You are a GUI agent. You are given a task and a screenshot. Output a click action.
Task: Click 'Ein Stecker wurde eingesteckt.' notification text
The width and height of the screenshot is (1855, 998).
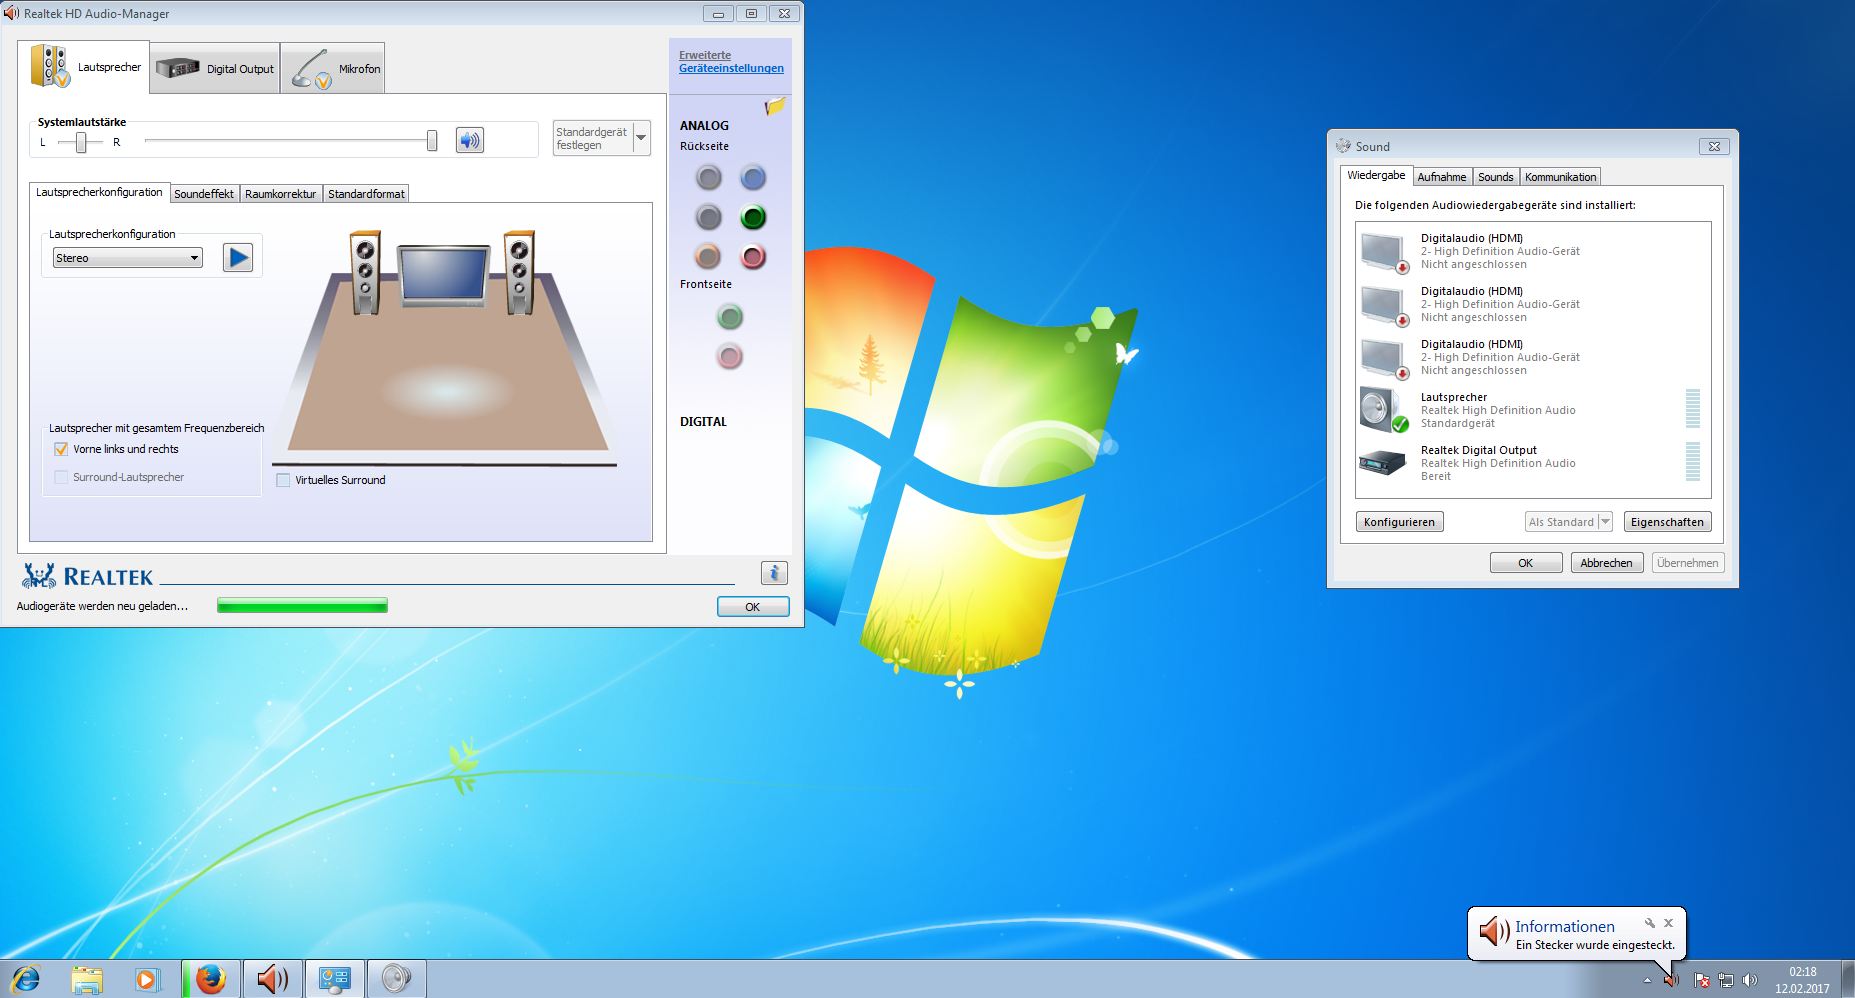[x=1595, y=945]
